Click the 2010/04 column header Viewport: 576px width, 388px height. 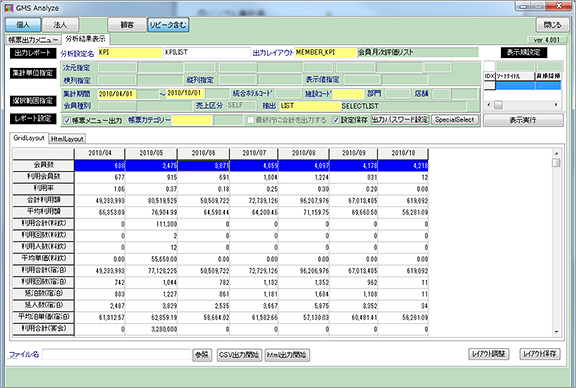(100, 153)
